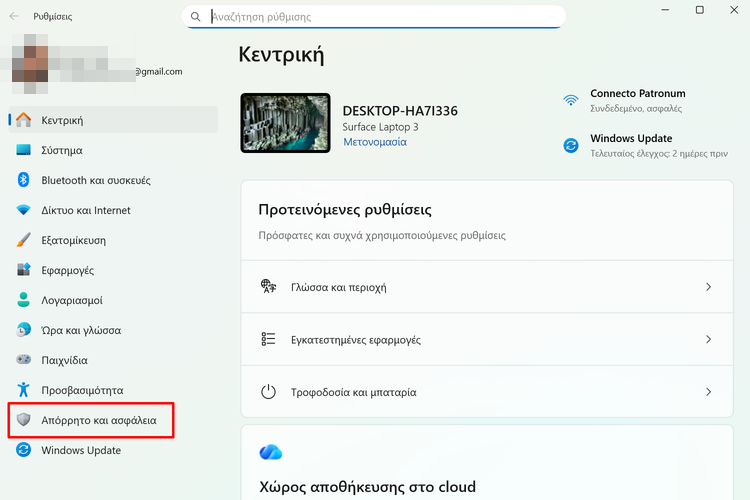
Task: Click the Bluetooth και συσκευές icon
Action: (25, 180)
